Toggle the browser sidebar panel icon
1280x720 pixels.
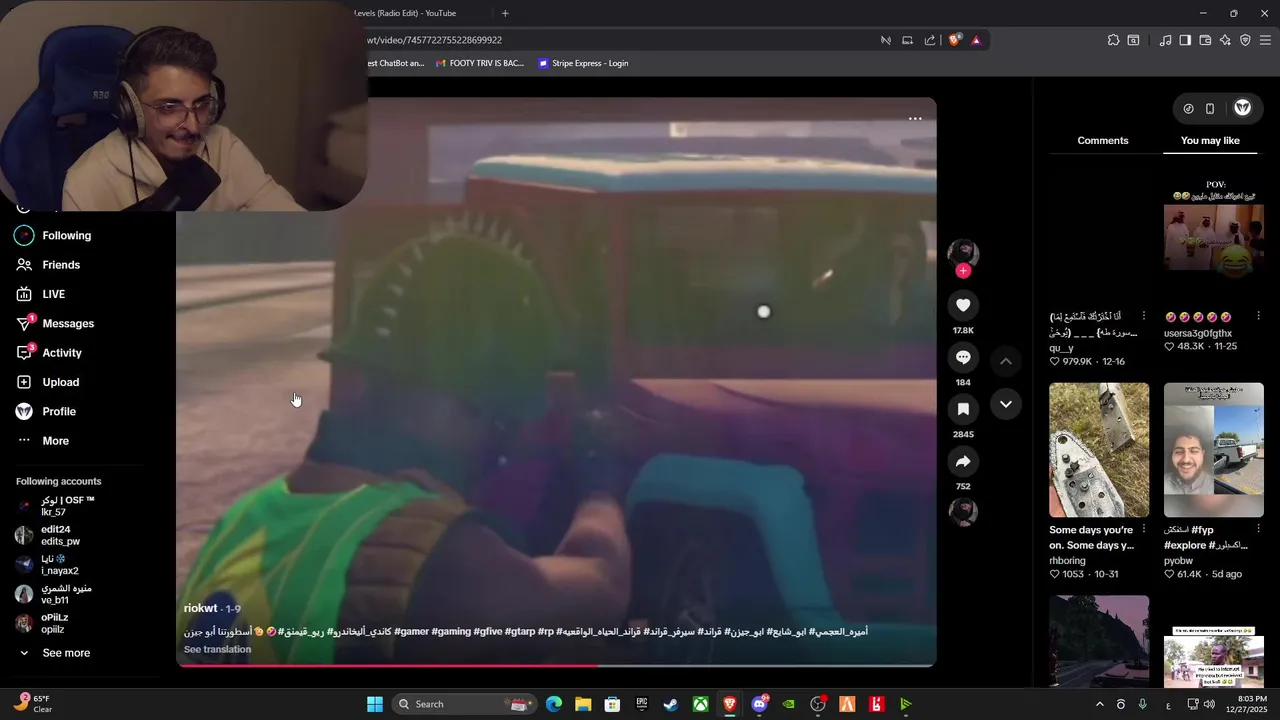[x=1185, y=40]
